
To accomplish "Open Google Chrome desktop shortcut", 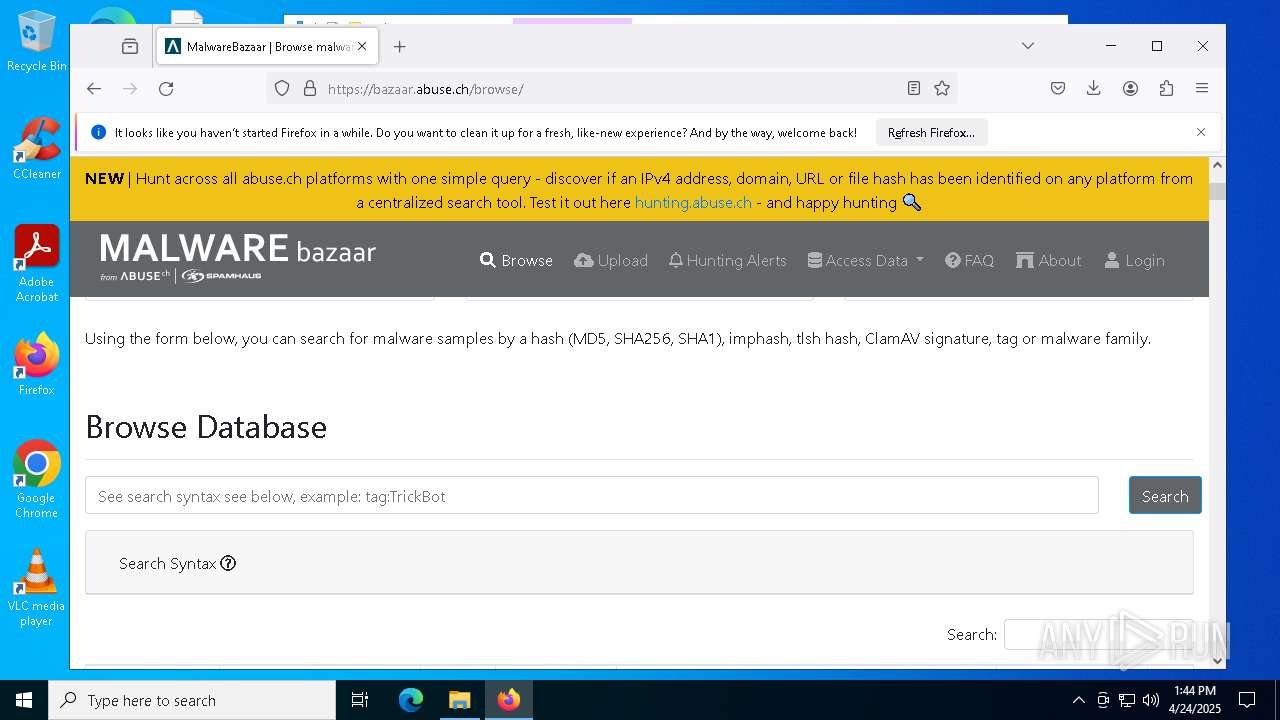I will click(37, 480).
